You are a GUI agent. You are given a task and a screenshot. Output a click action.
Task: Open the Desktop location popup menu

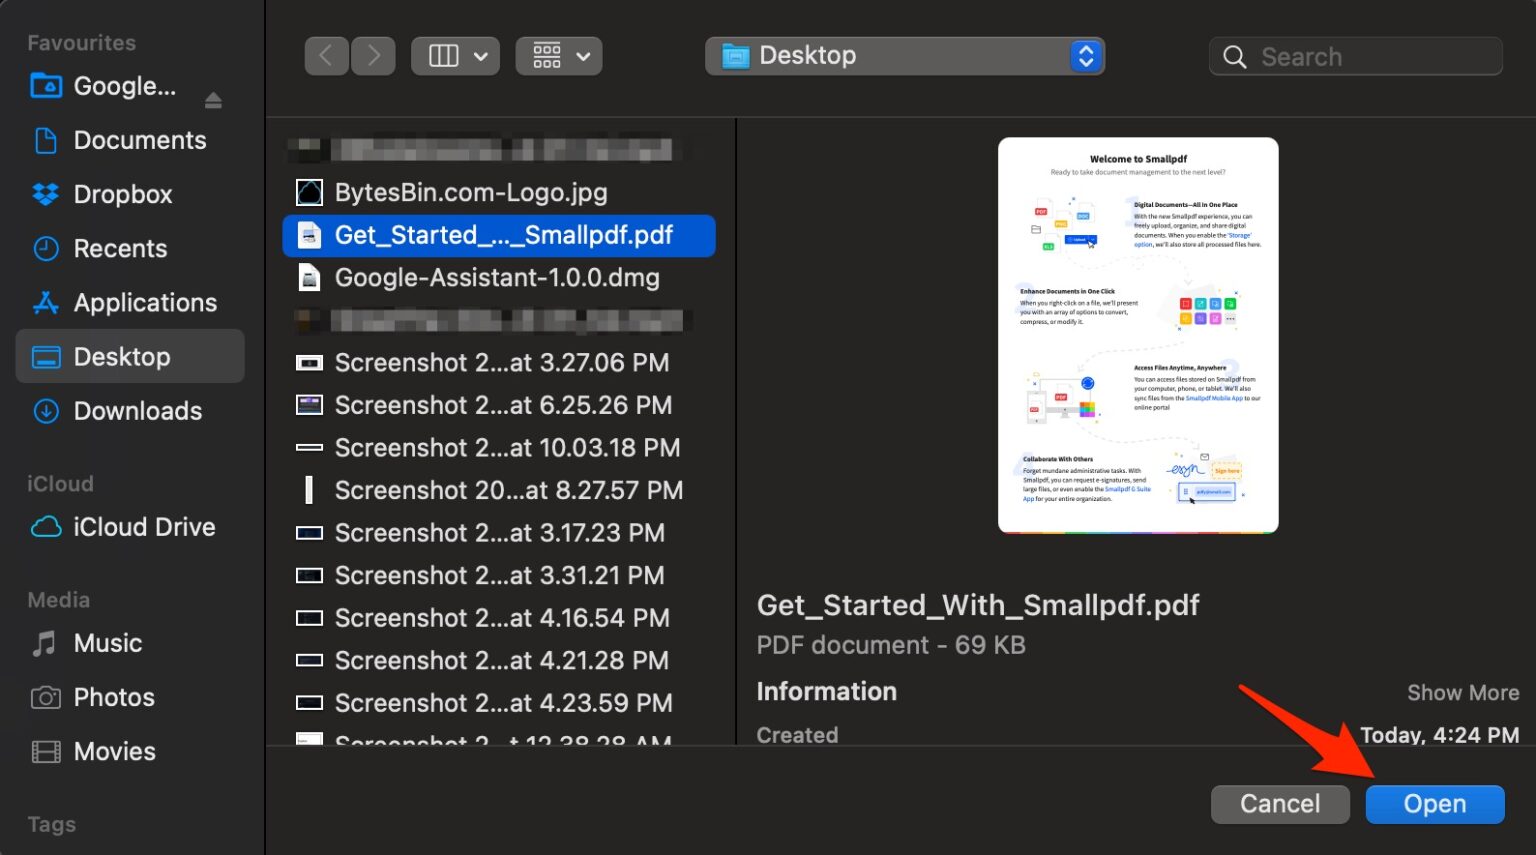pos(905,56)
